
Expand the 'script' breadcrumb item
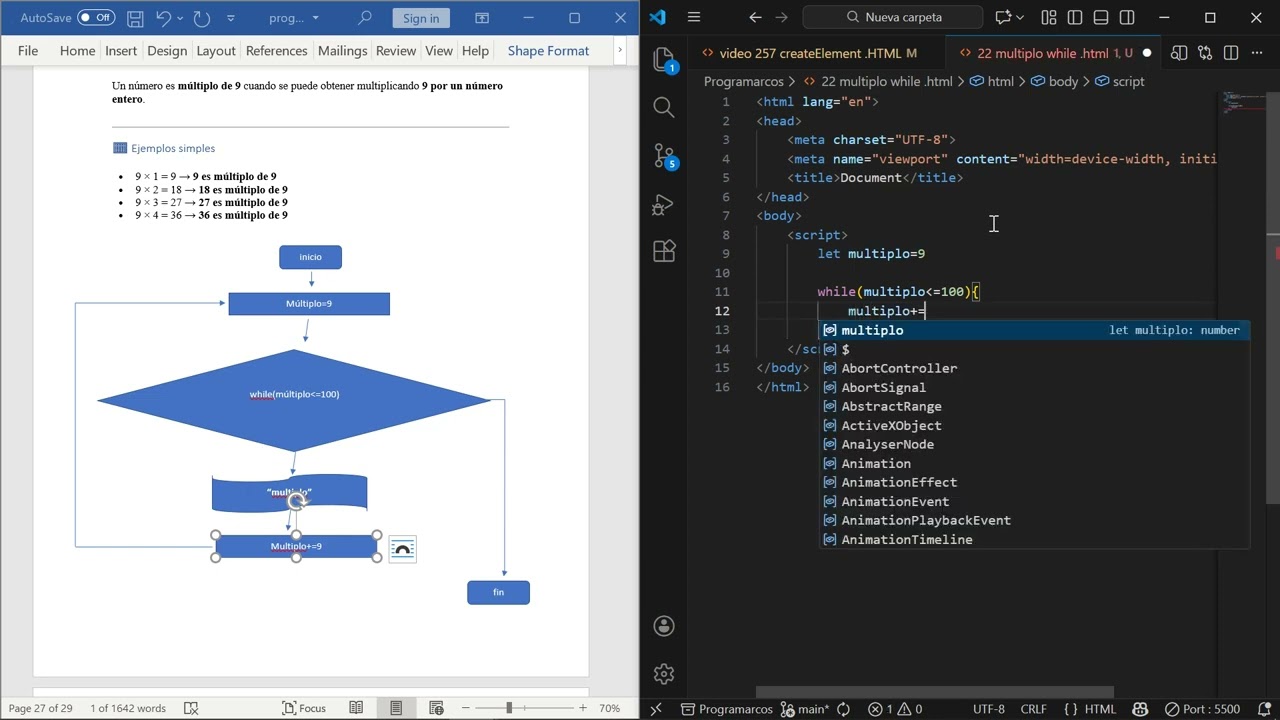pyautogui.click(x=1120, y=81)
